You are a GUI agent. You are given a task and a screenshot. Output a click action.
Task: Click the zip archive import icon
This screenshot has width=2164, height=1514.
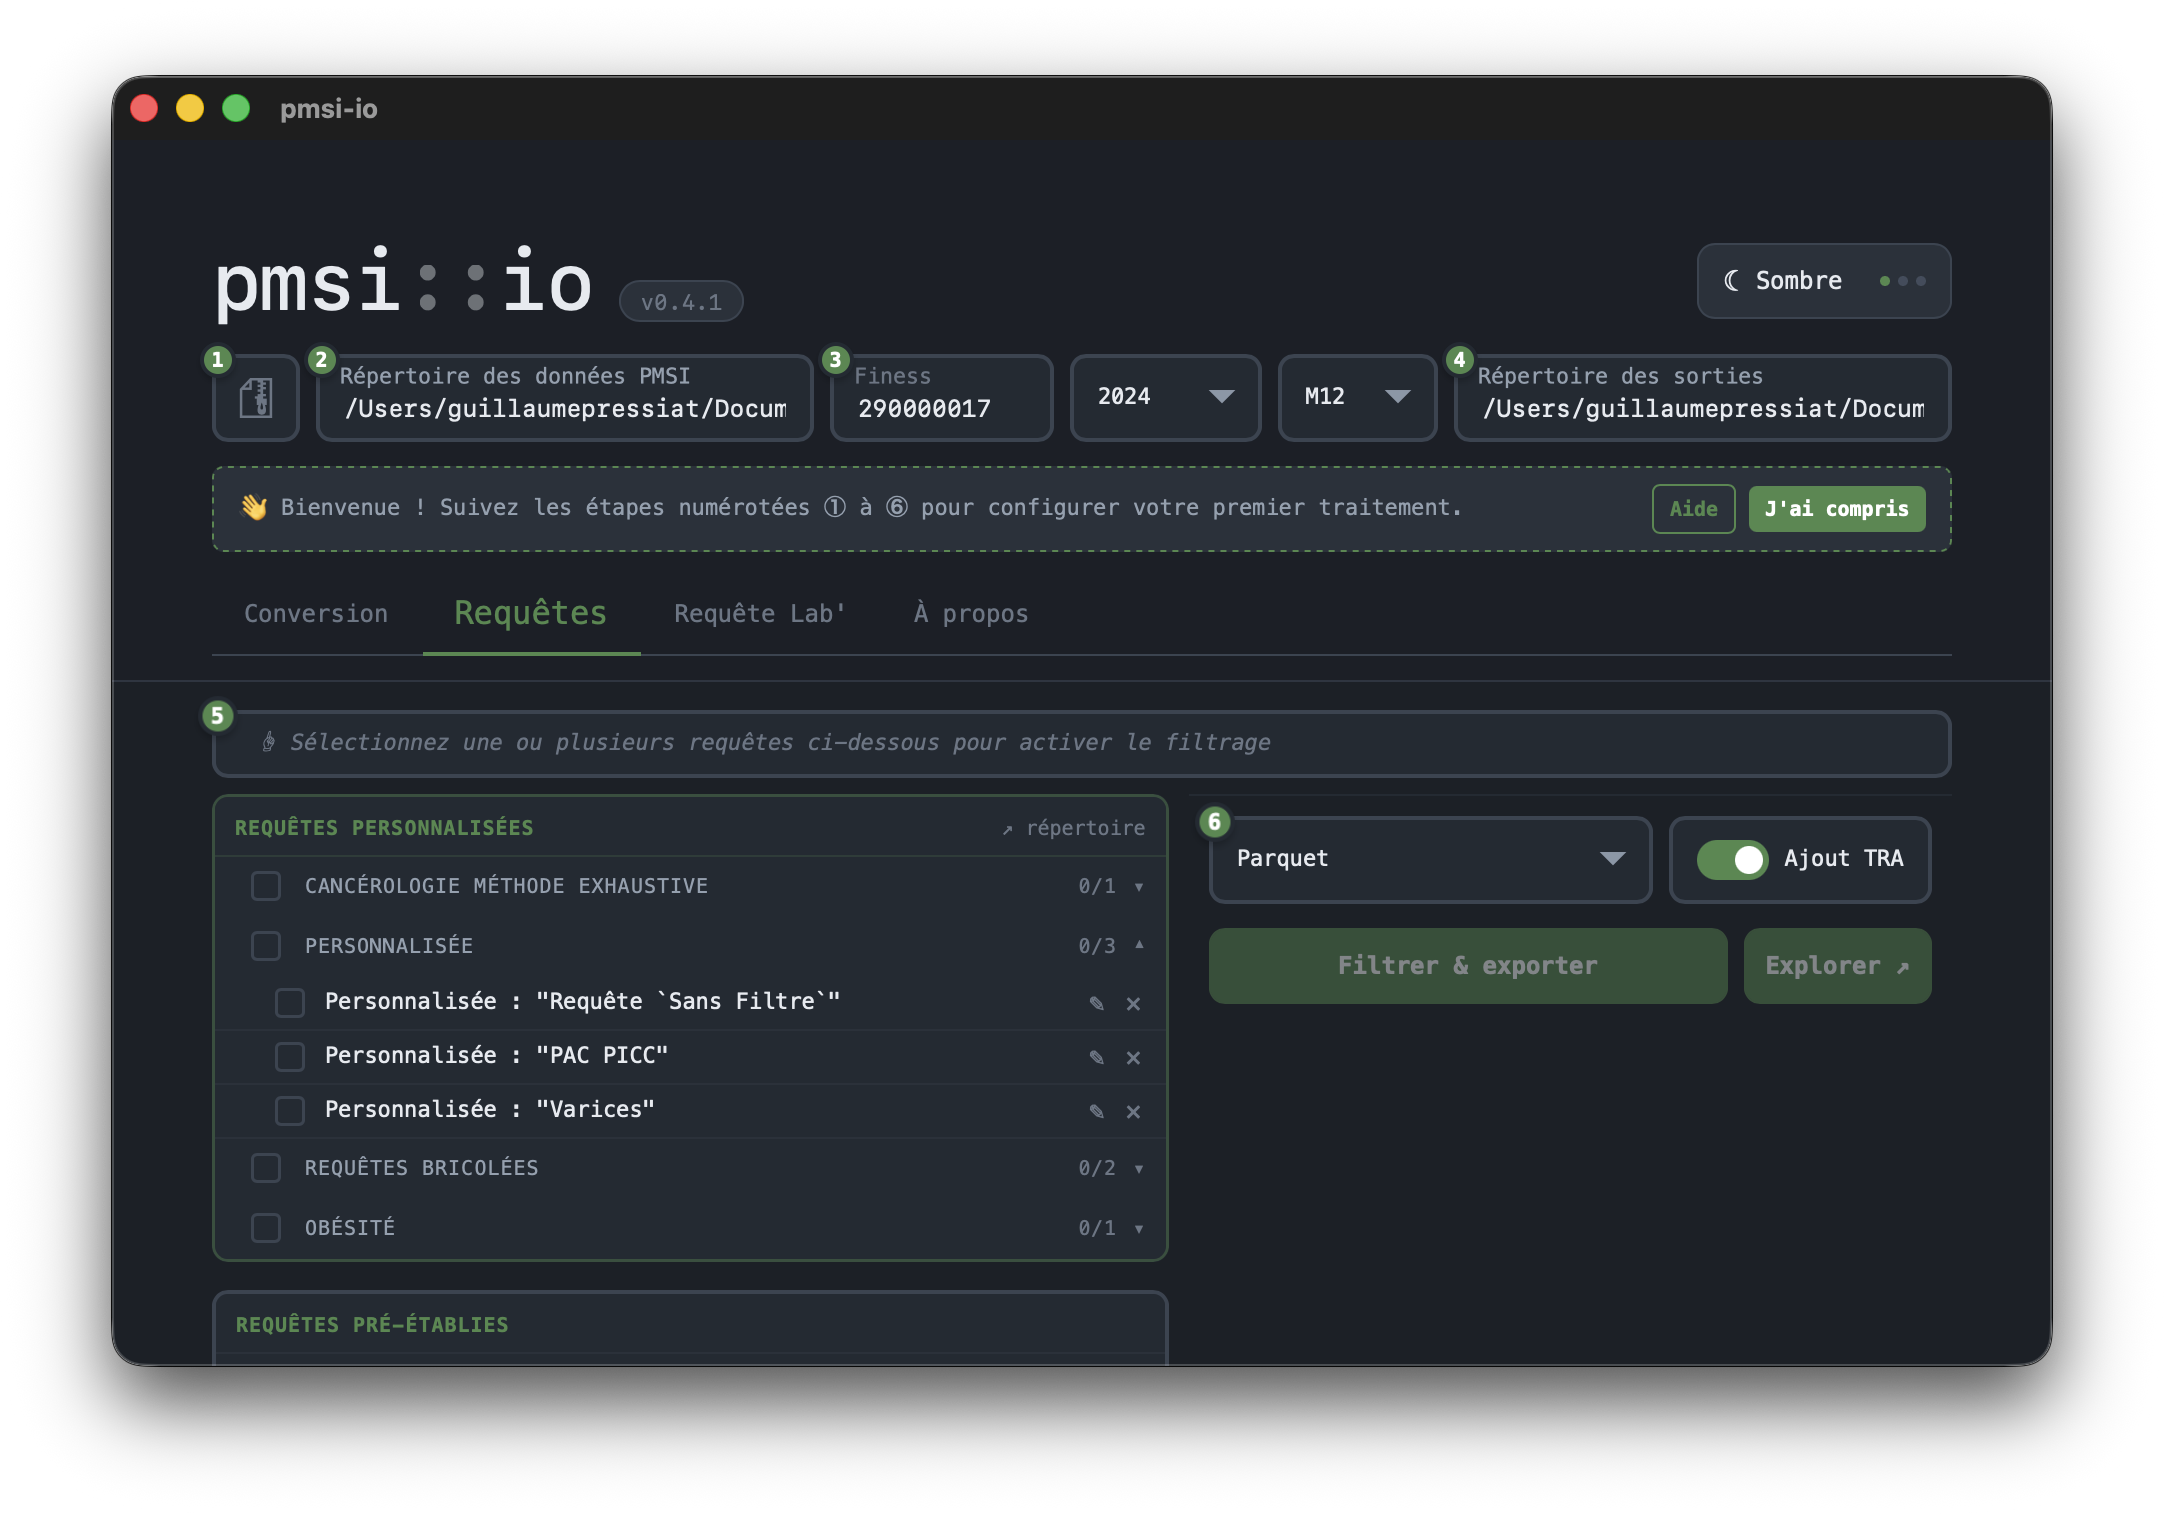point(256,398)
